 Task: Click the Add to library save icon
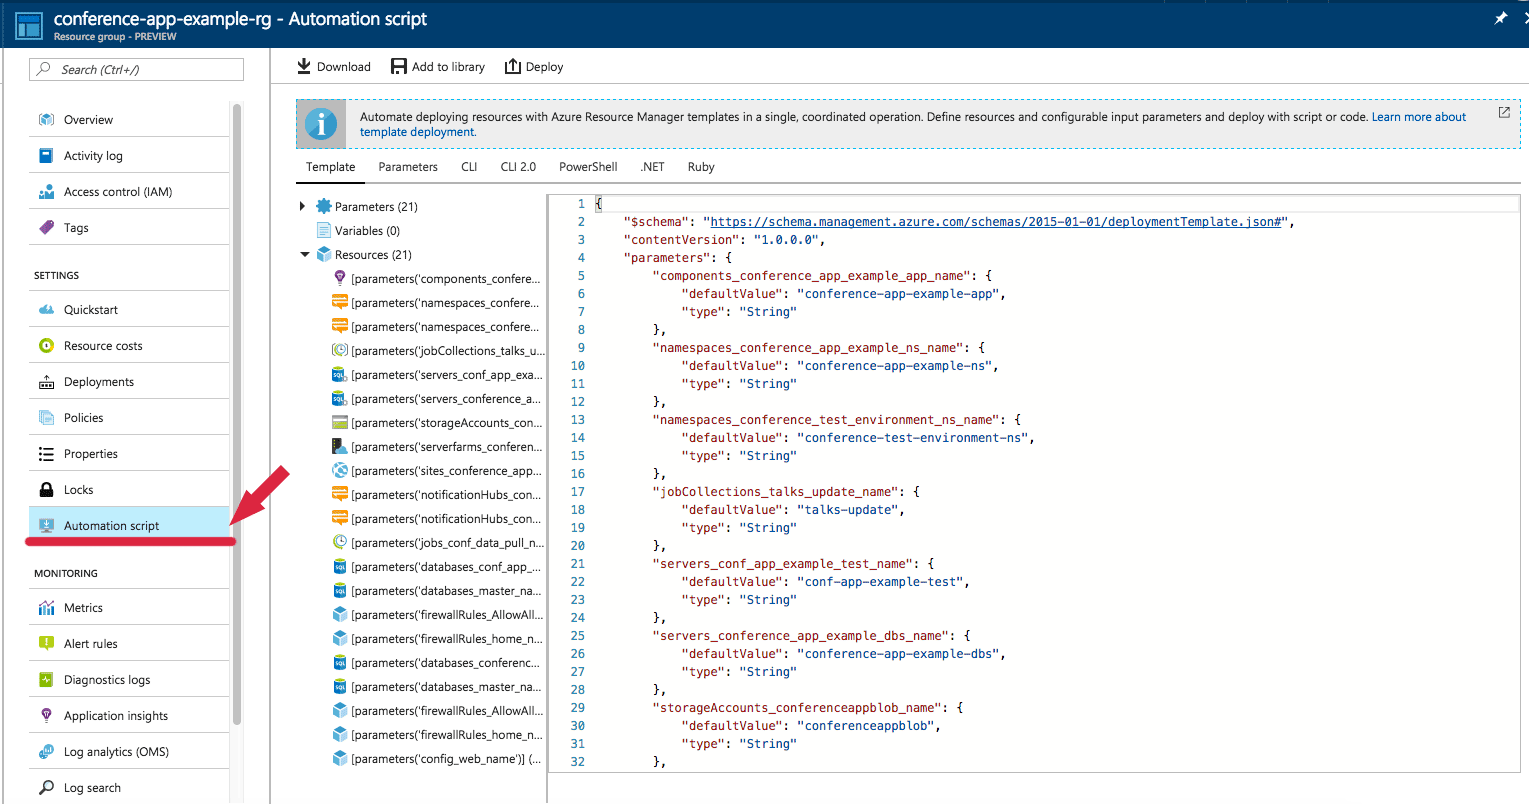(x=399, y=67)
